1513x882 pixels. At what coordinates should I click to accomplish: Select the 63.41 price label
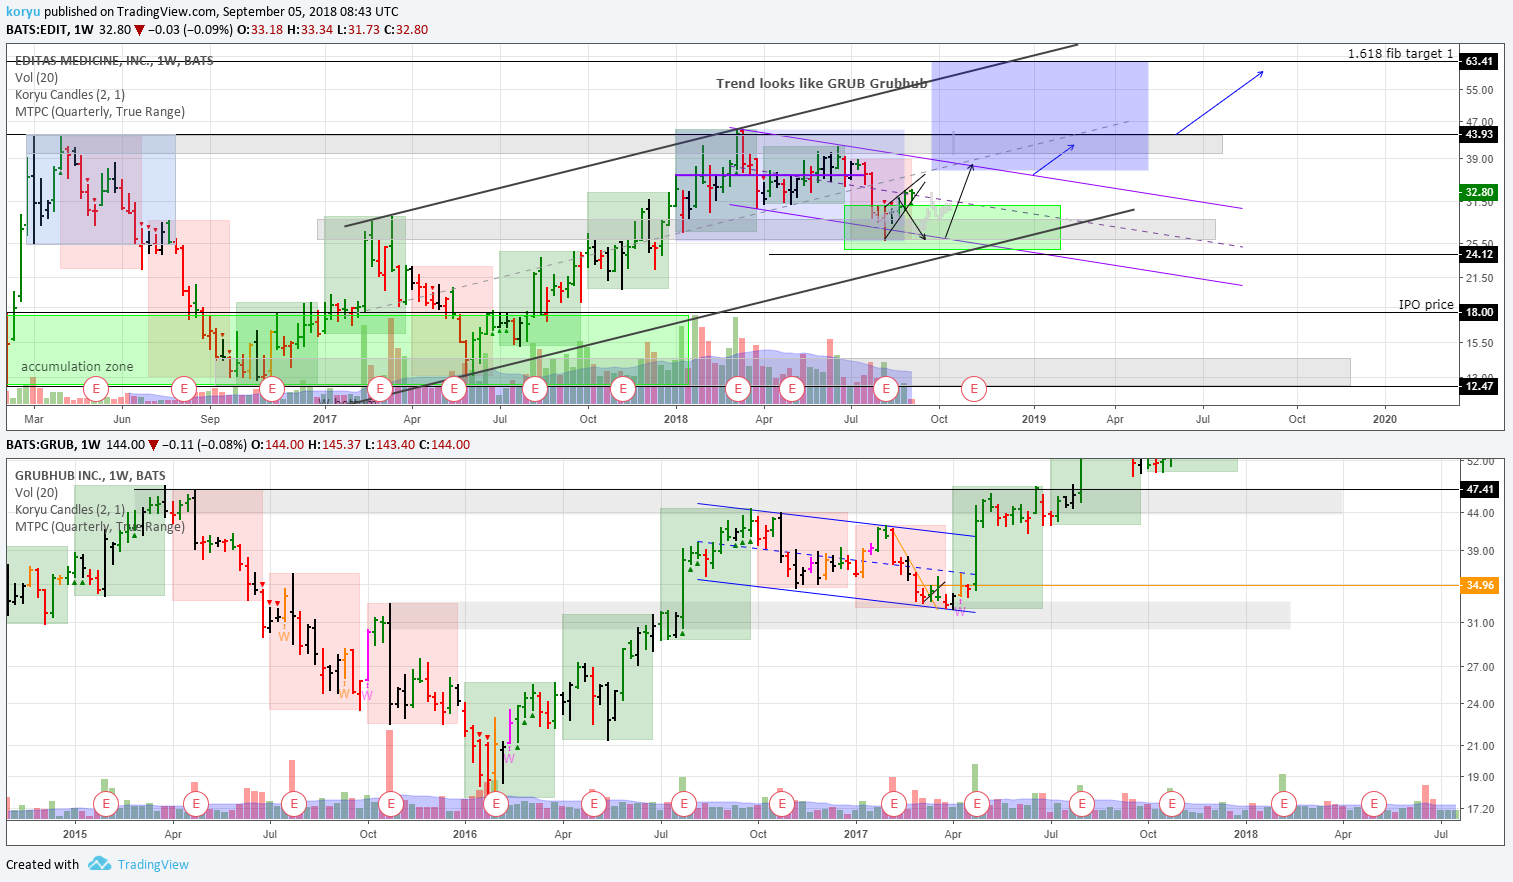1479,61
